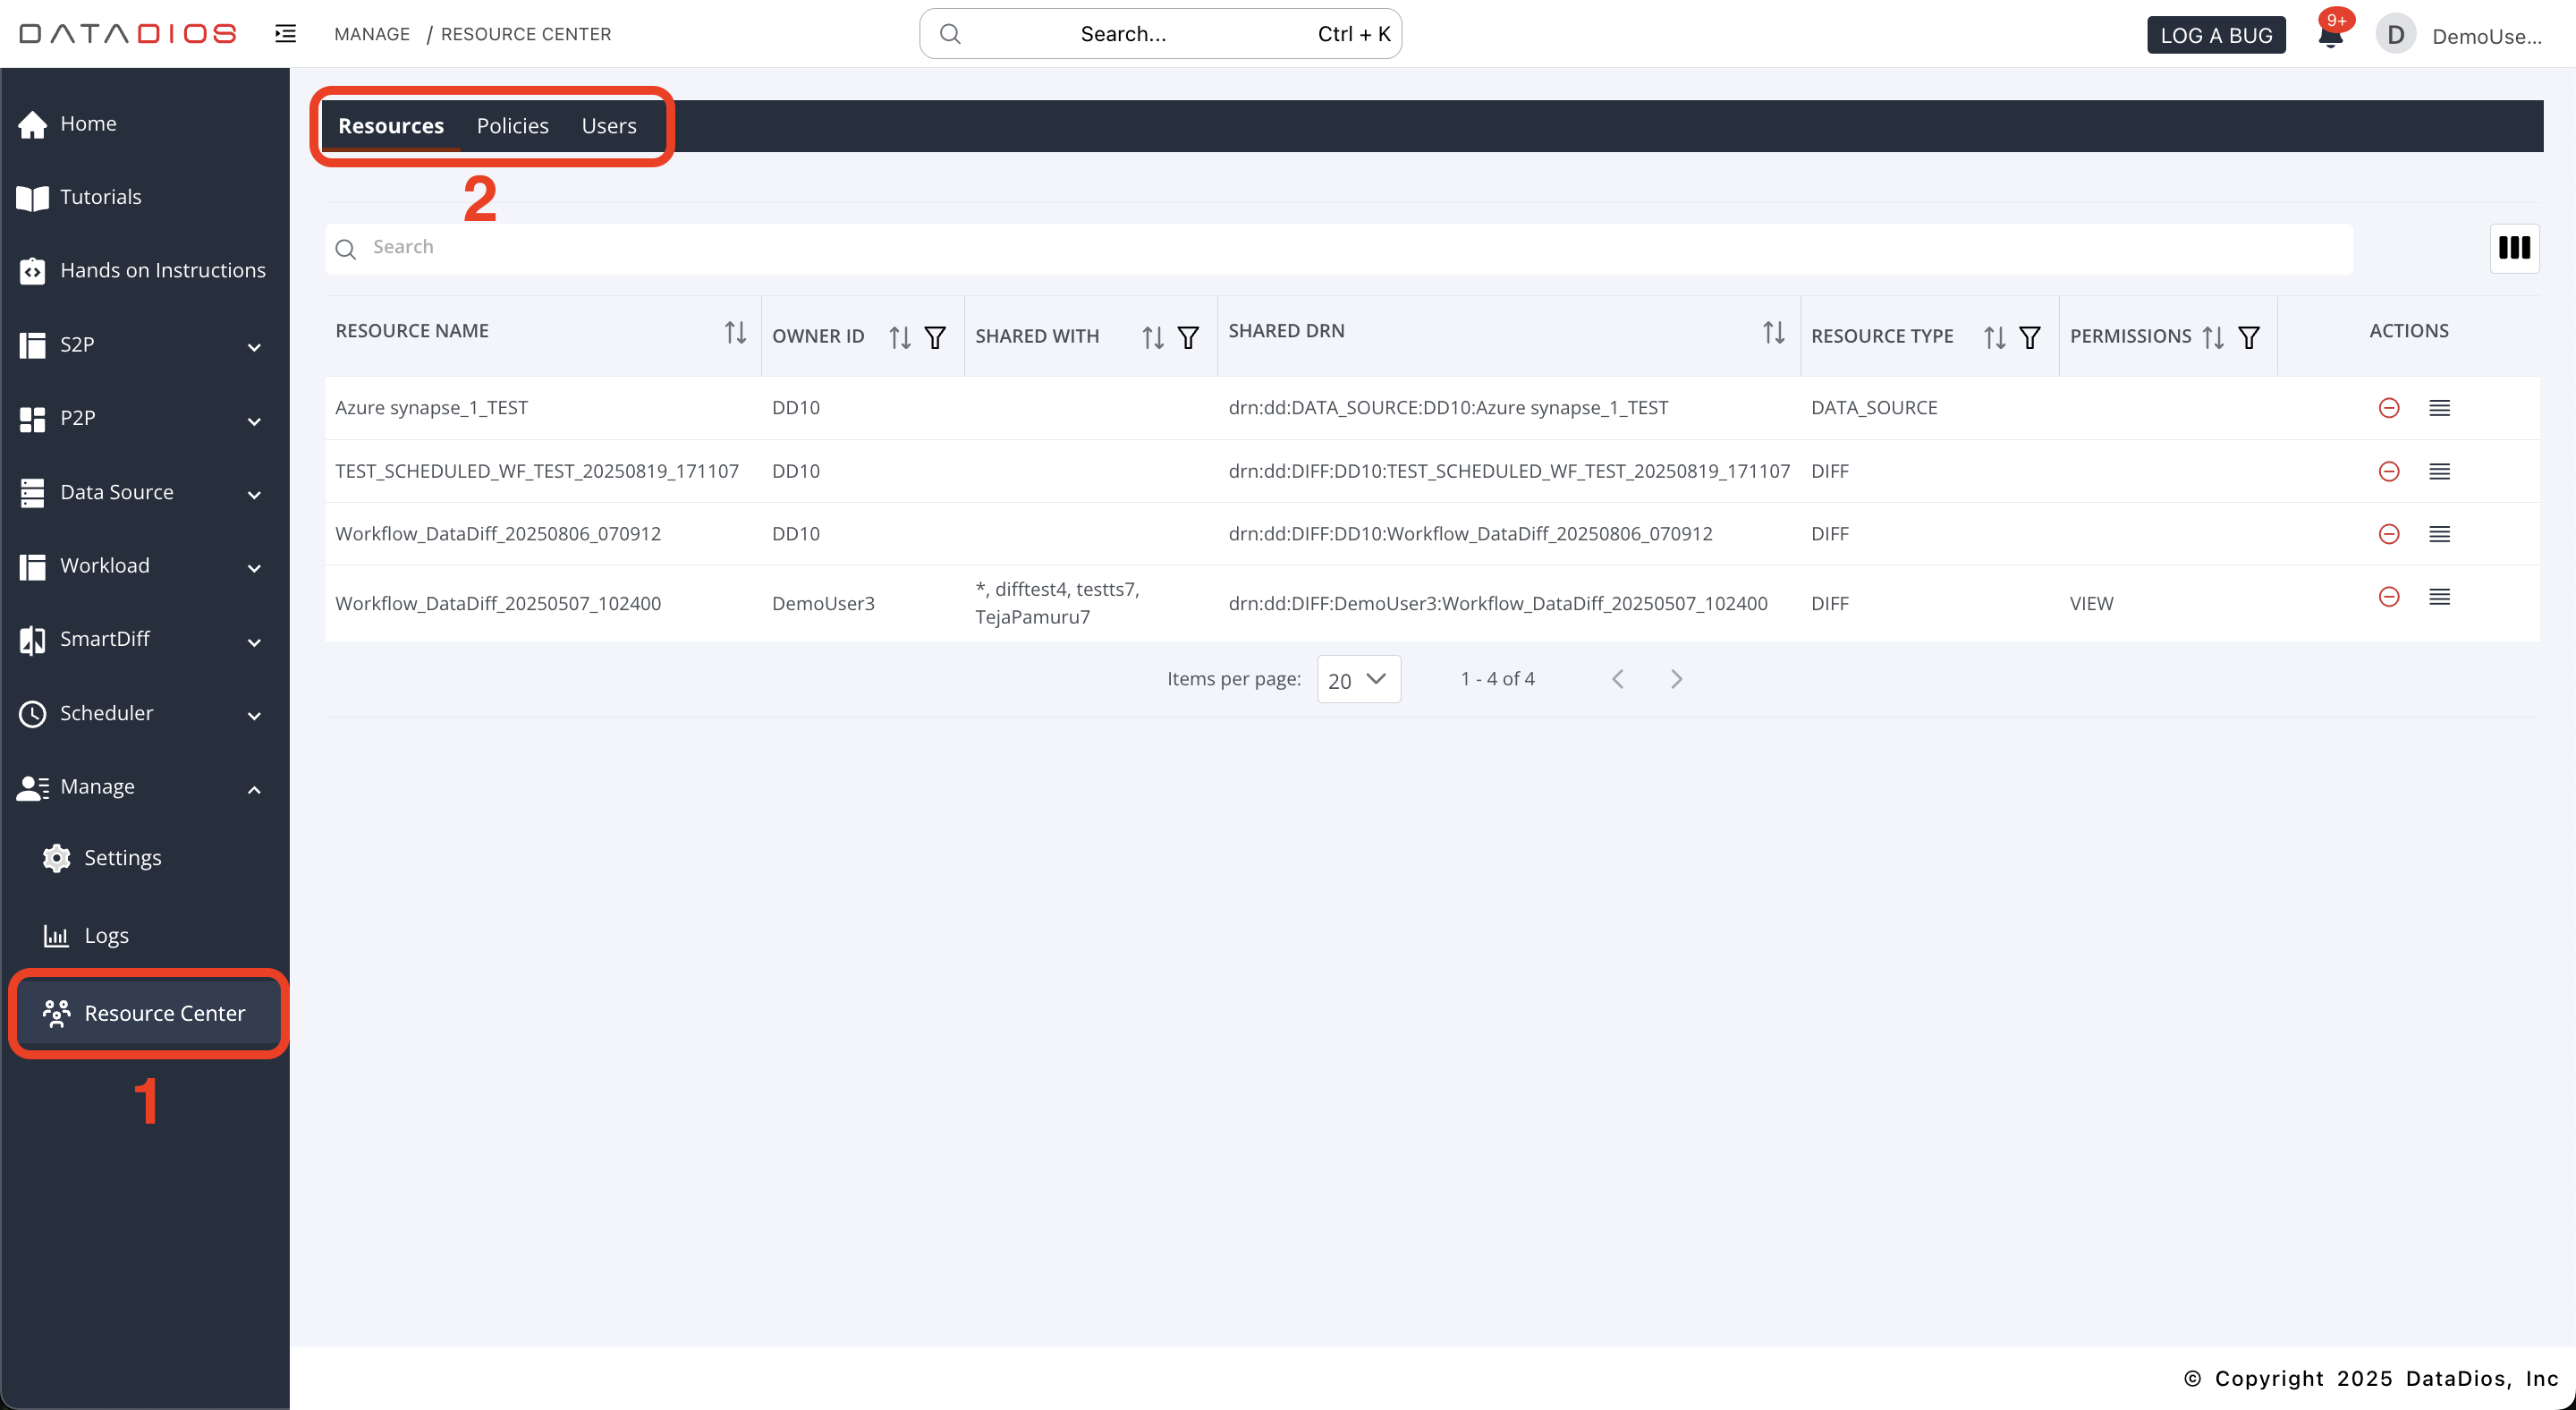Filter the Resource Type column
Image resolution: width=2576 pixels, height=1410 pixels.
(2030, 337)
